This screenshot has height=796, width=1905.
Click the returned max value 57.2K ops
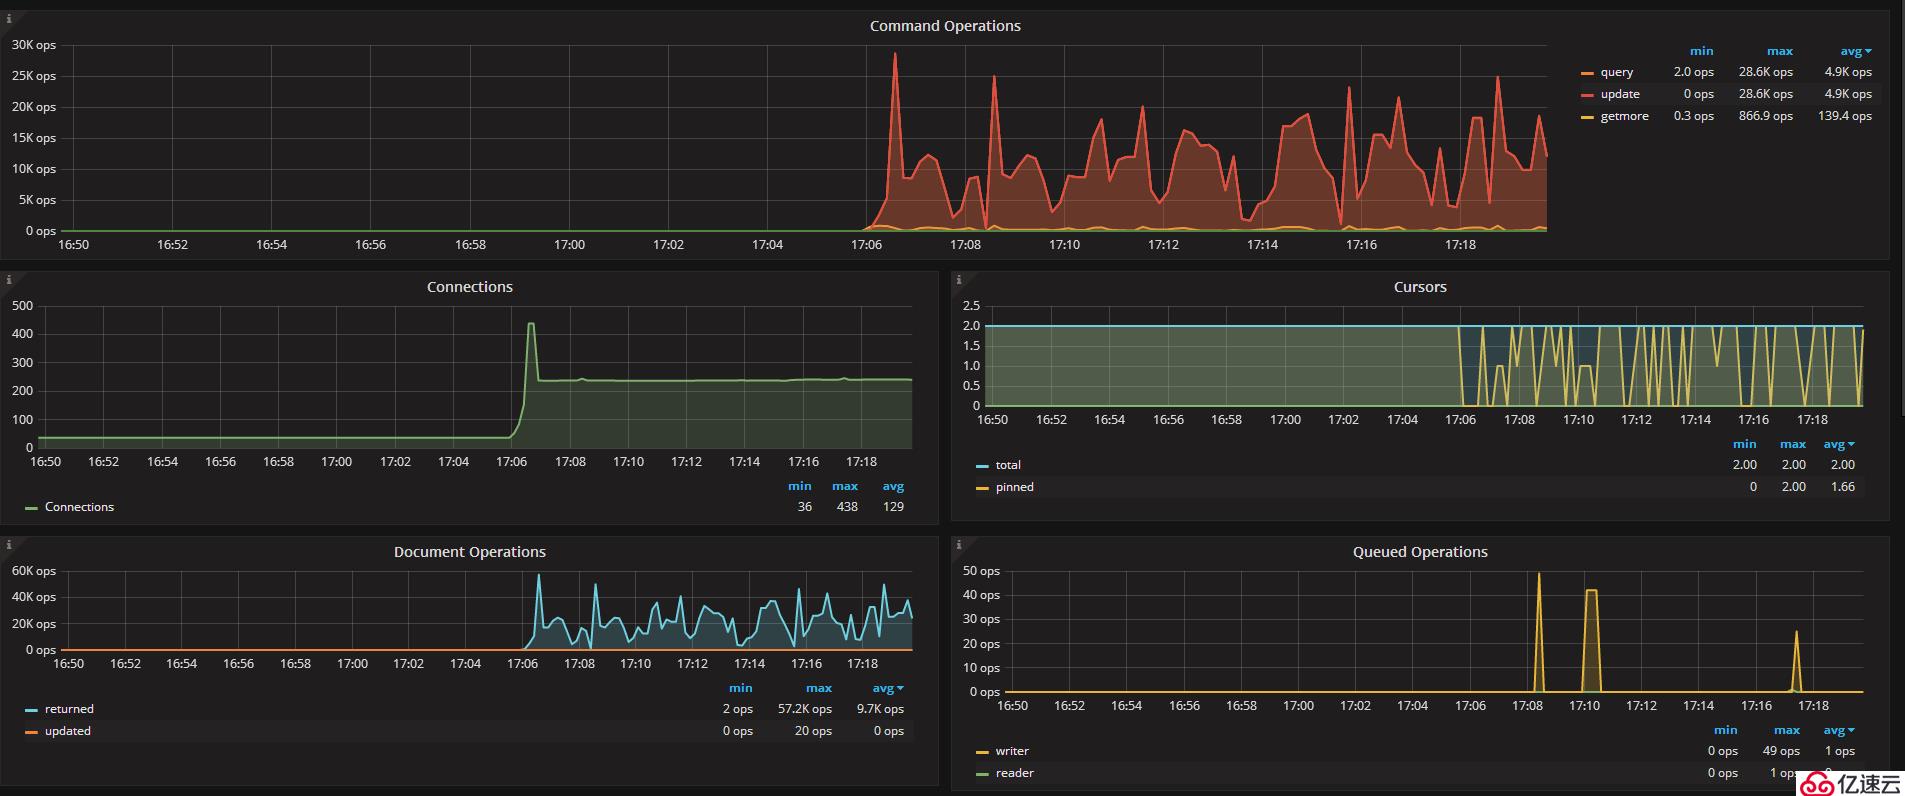tap(805, 709)
